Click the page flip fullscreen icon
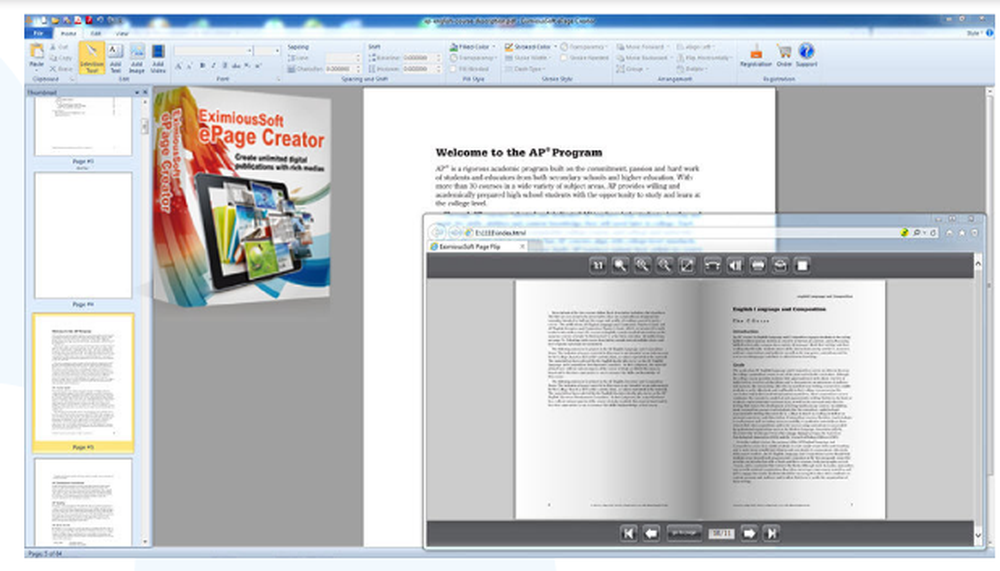This screenshot has height=571, width=1000. [x=687, y=265]
